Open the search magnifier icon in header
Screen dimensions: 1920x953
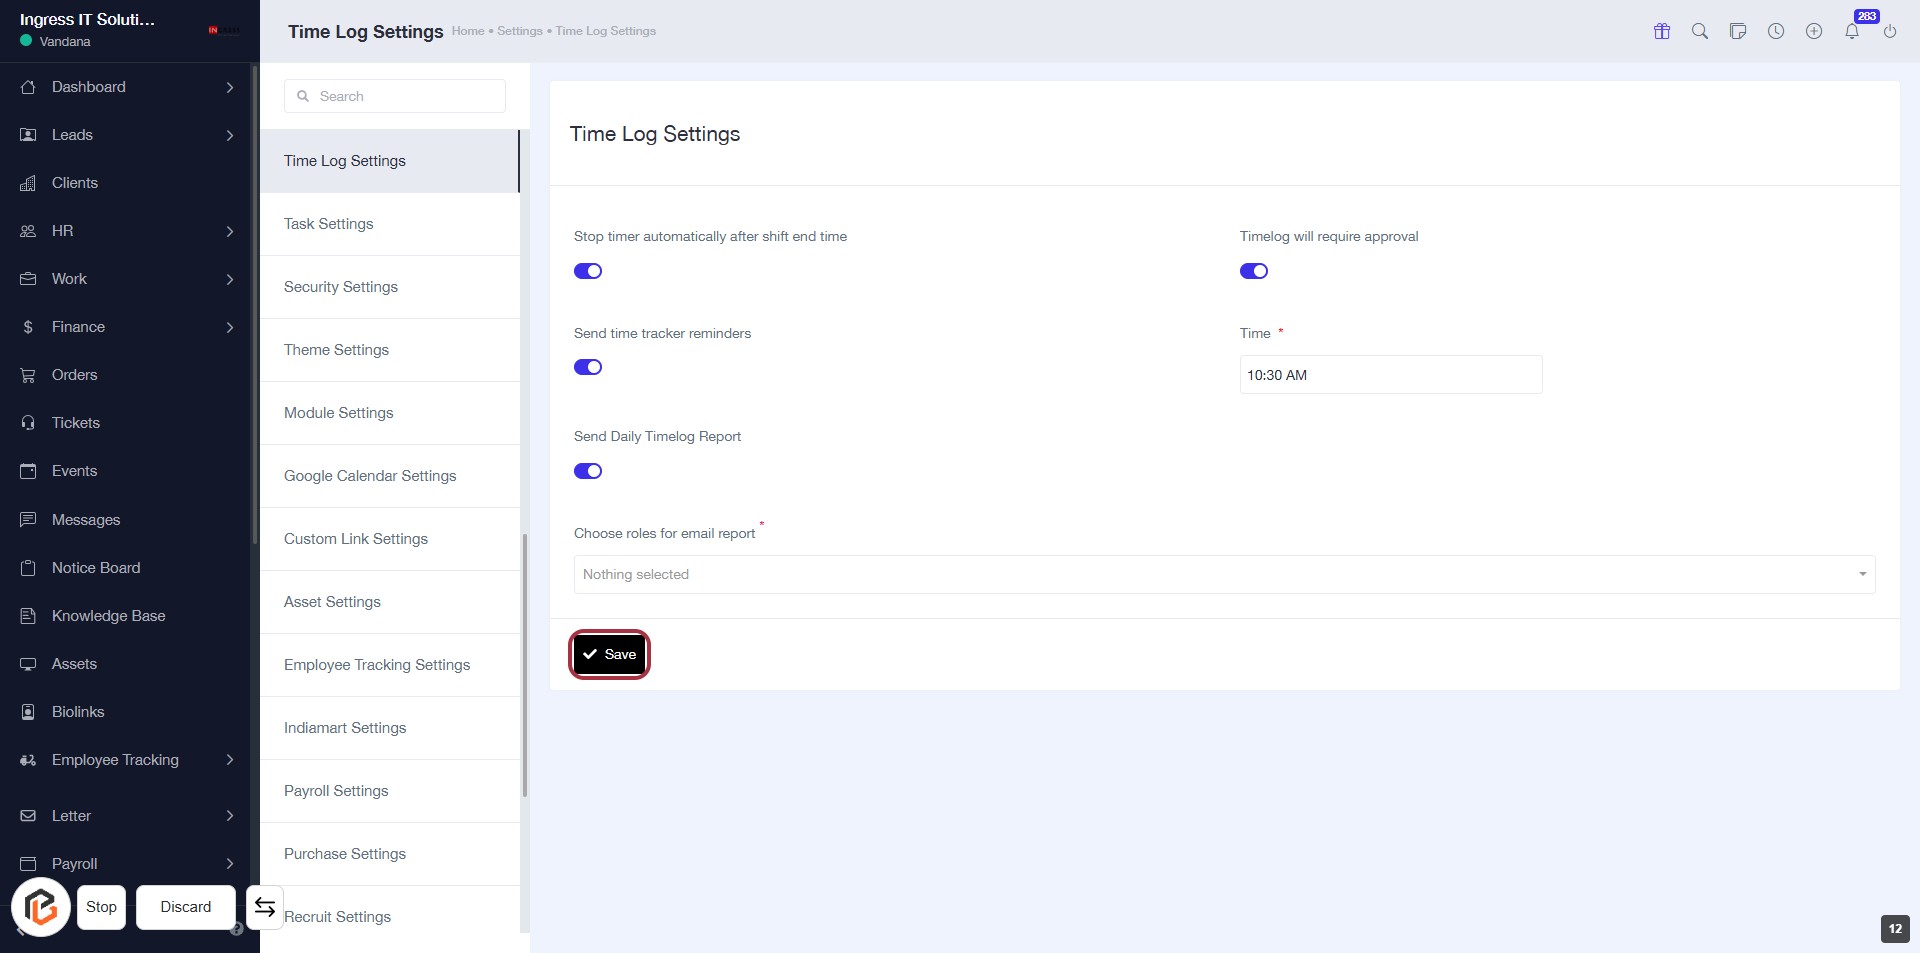click(x=1700, y=31)
